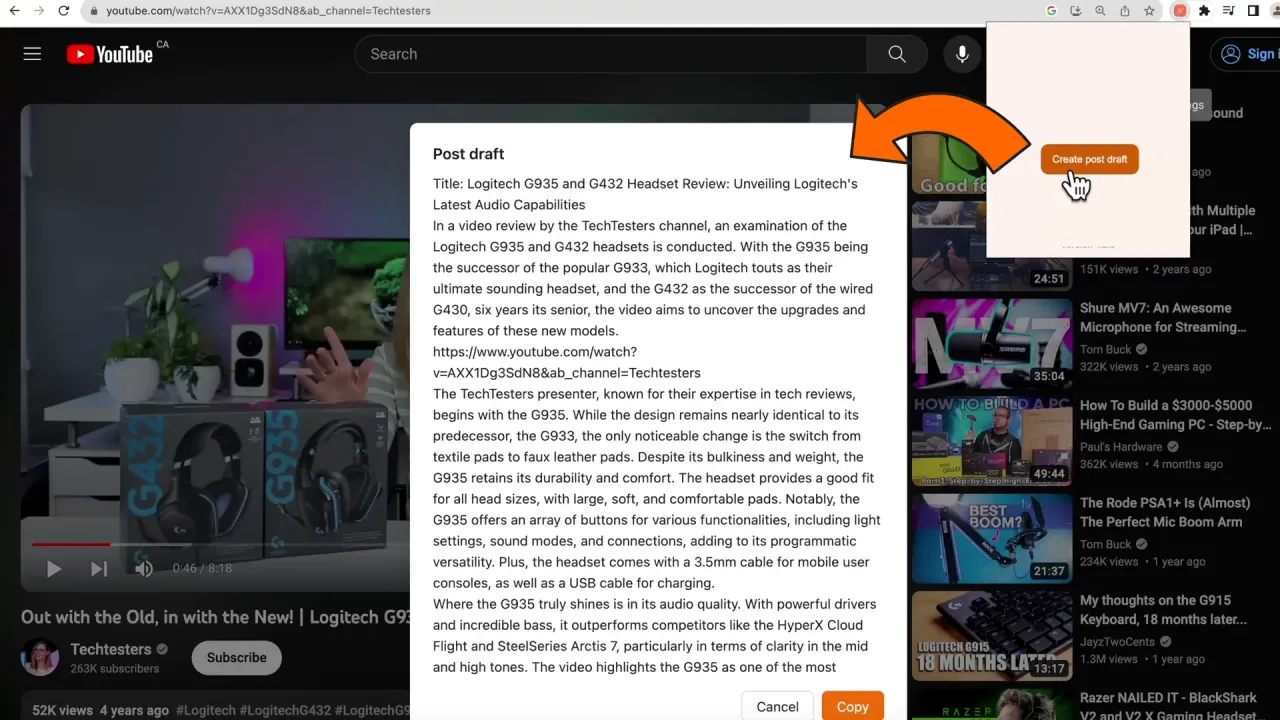Screen dimensions: 1280x720
Task: Copy the post draft text
Action: (x=853, y=706)
